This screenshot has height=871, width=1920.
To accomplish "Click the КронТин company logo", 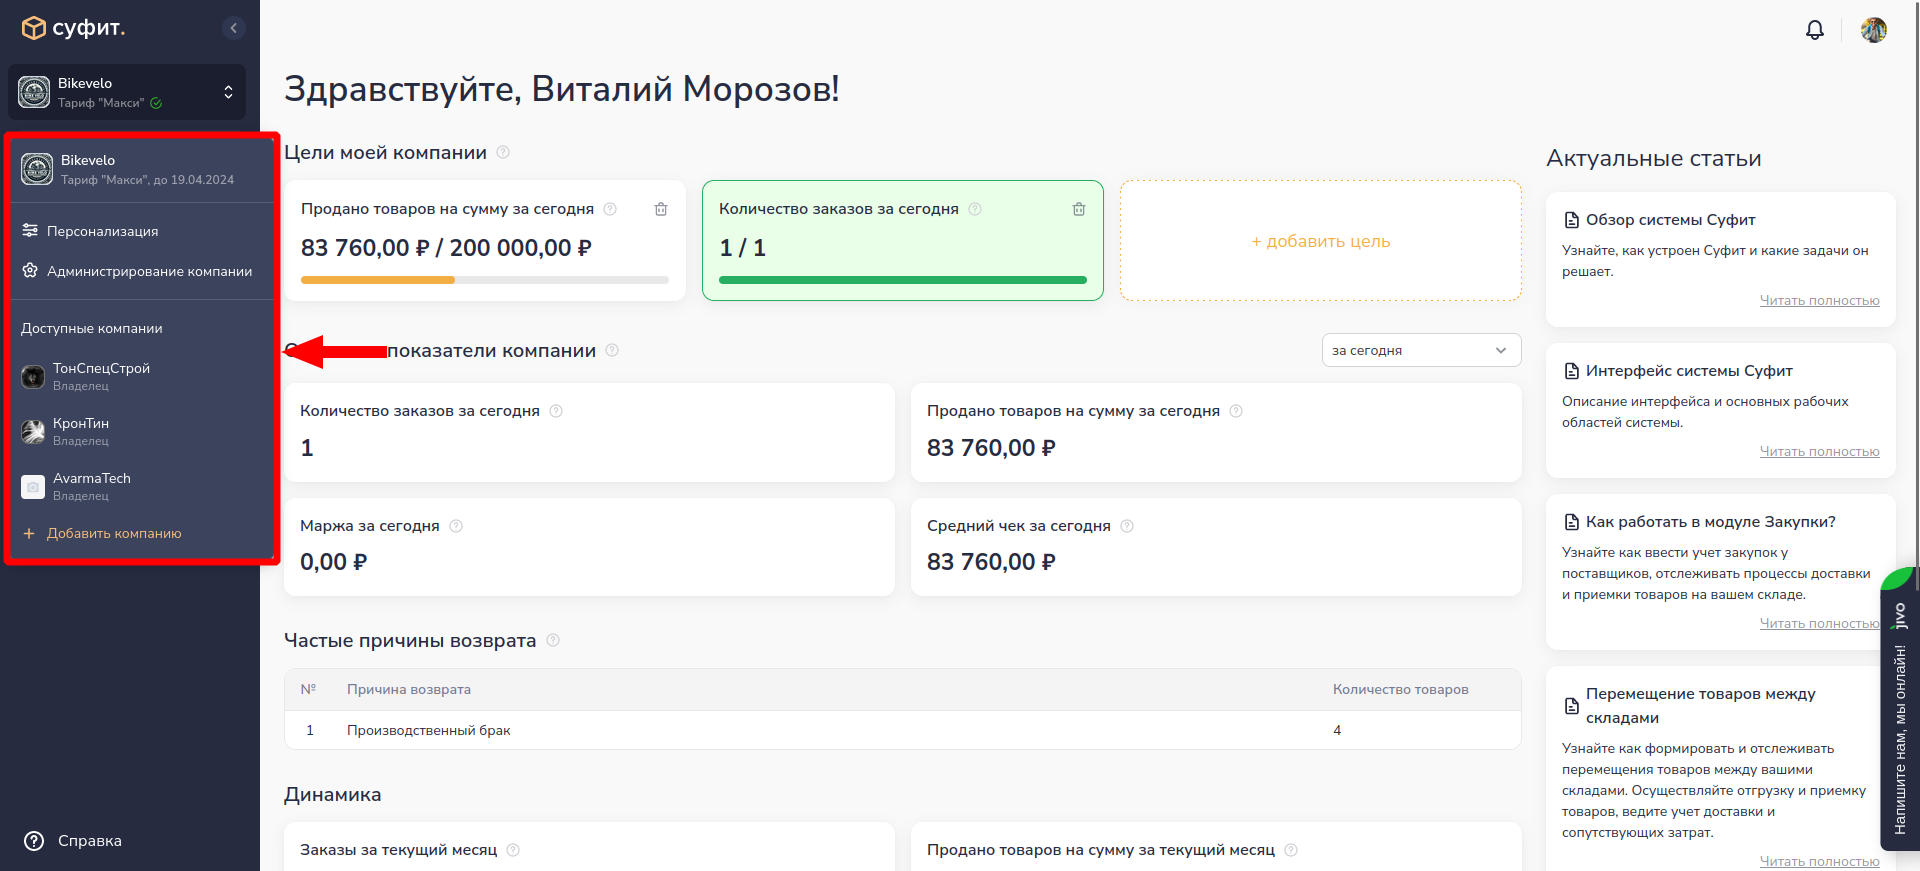I will [x=33, y=432].
